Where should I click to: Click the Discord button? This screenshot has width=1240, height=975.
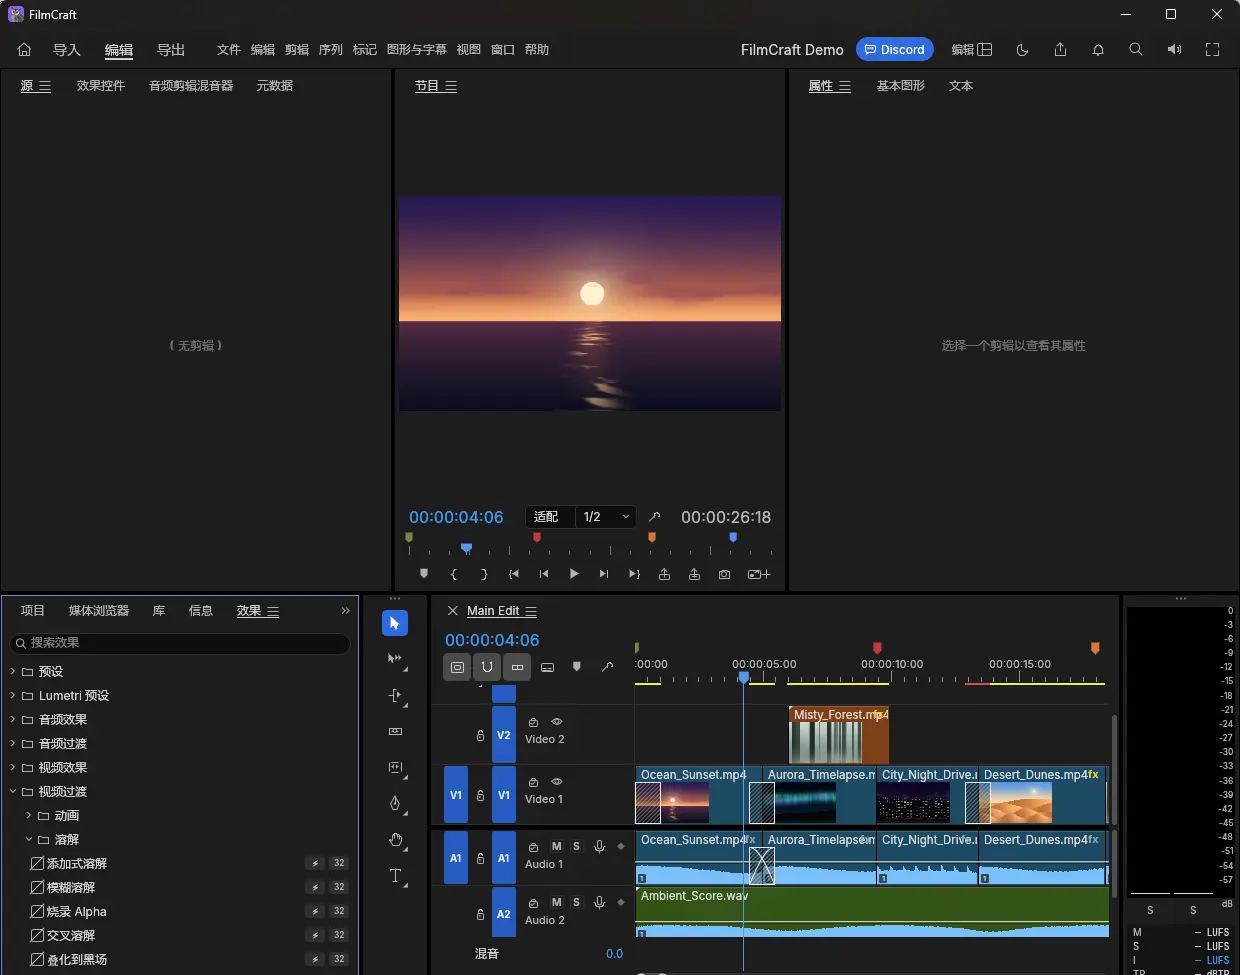pos(895,49)
